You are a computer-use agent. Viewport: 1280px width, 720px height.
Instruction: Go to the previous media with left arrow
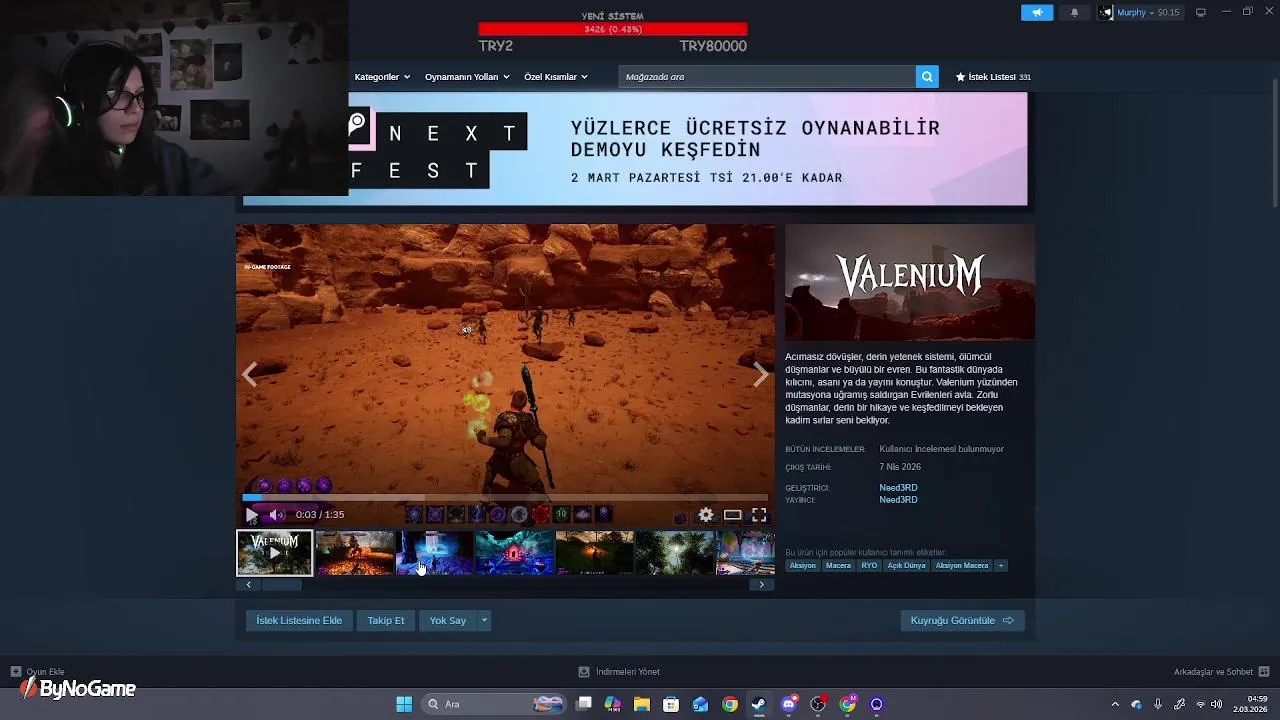pyautogui.click(x=250, y=374)
